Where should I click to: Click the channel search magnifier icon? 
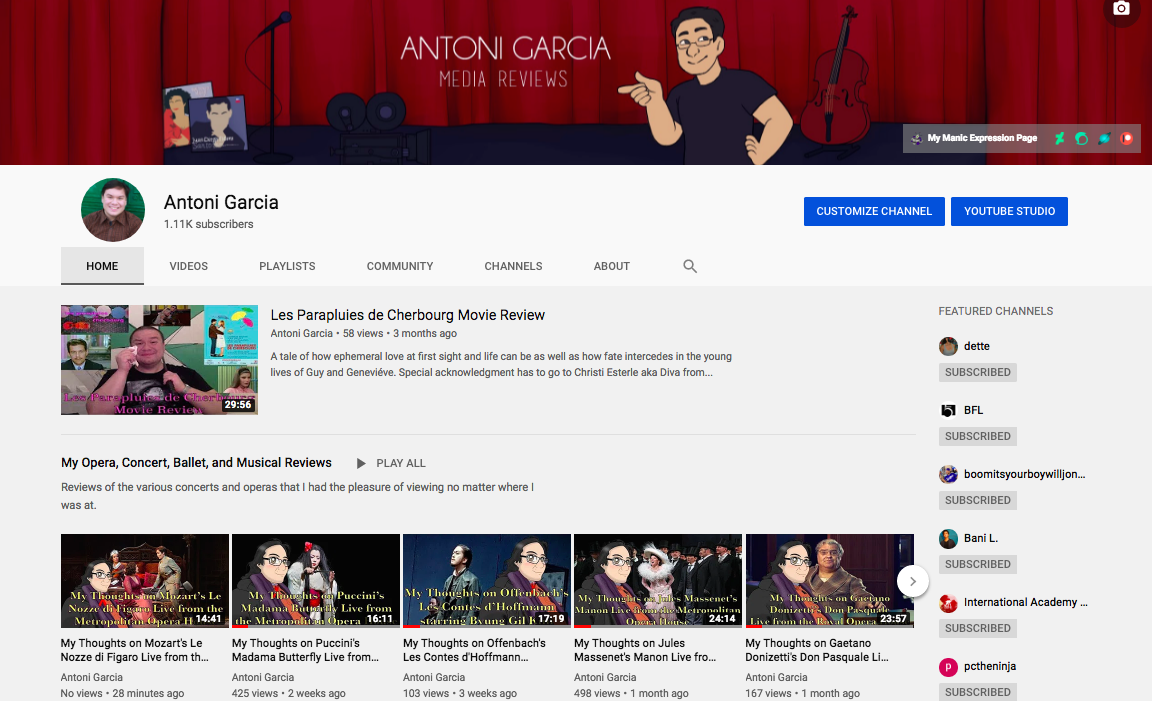pyautogui.click(x=690, y=266)
